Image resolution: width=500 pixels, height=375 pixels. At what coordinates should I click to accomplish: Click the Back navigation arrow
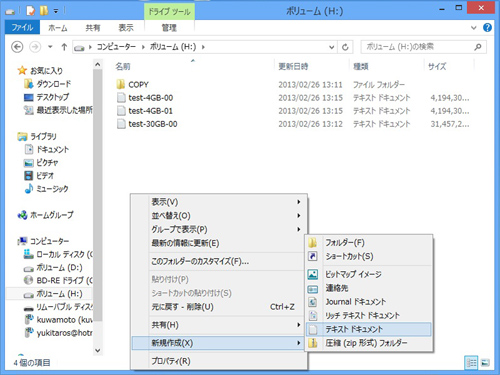[17, 47]
